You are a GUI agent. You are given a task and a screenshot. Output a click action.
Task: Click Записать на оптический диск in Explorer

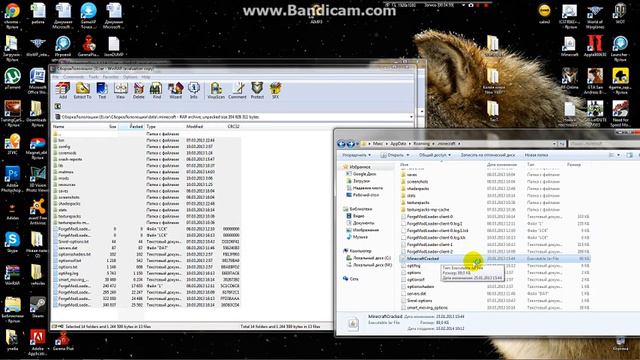(488, 155)
